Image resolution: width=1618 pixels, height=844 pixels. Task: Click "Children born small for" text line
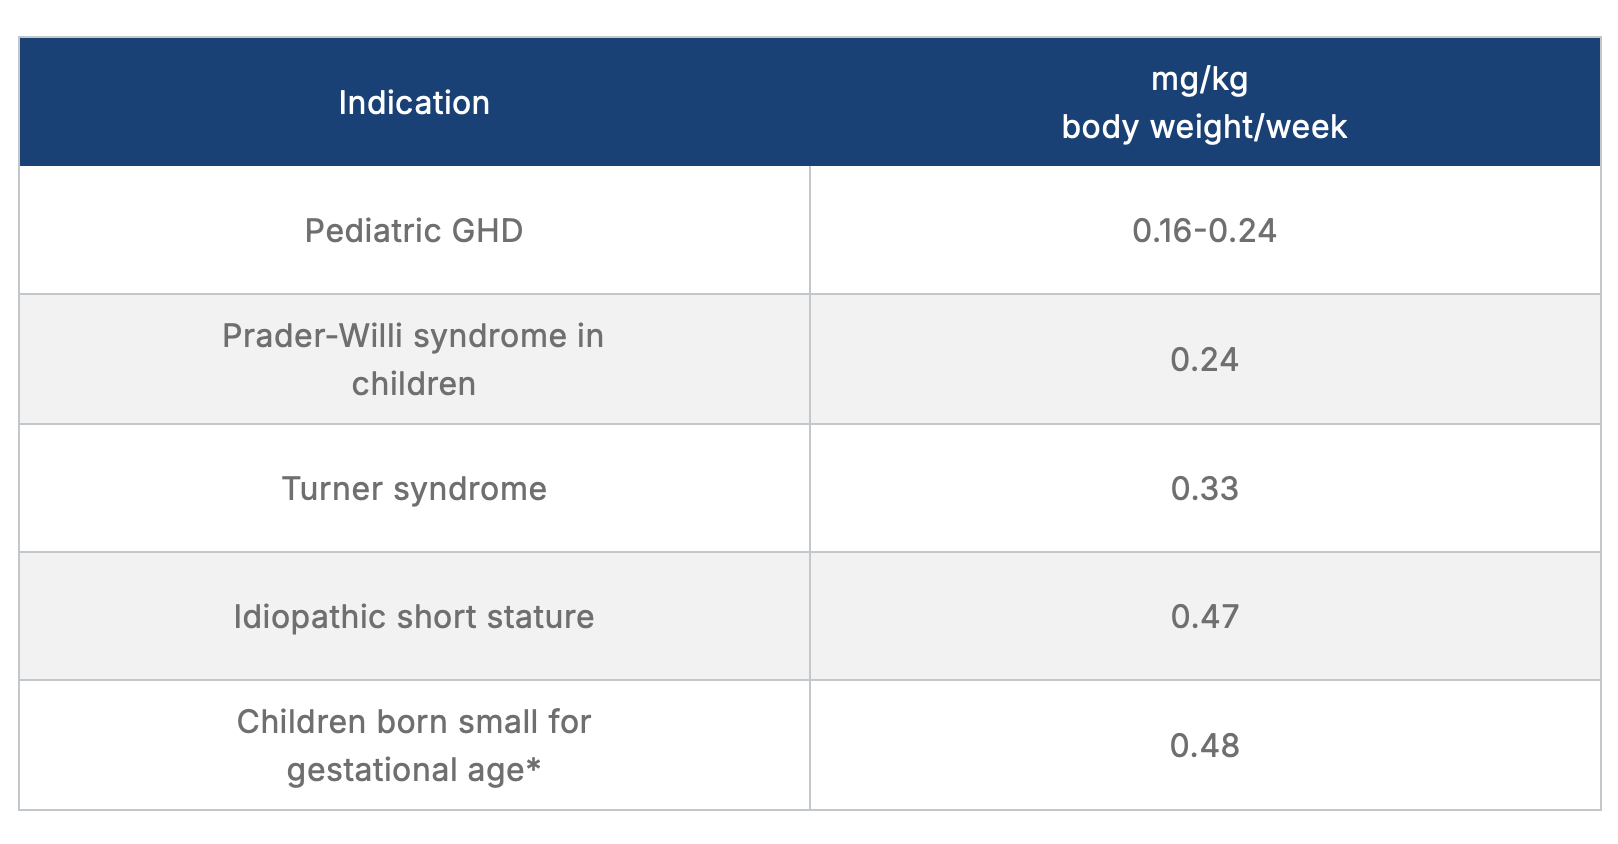[414, 722]
